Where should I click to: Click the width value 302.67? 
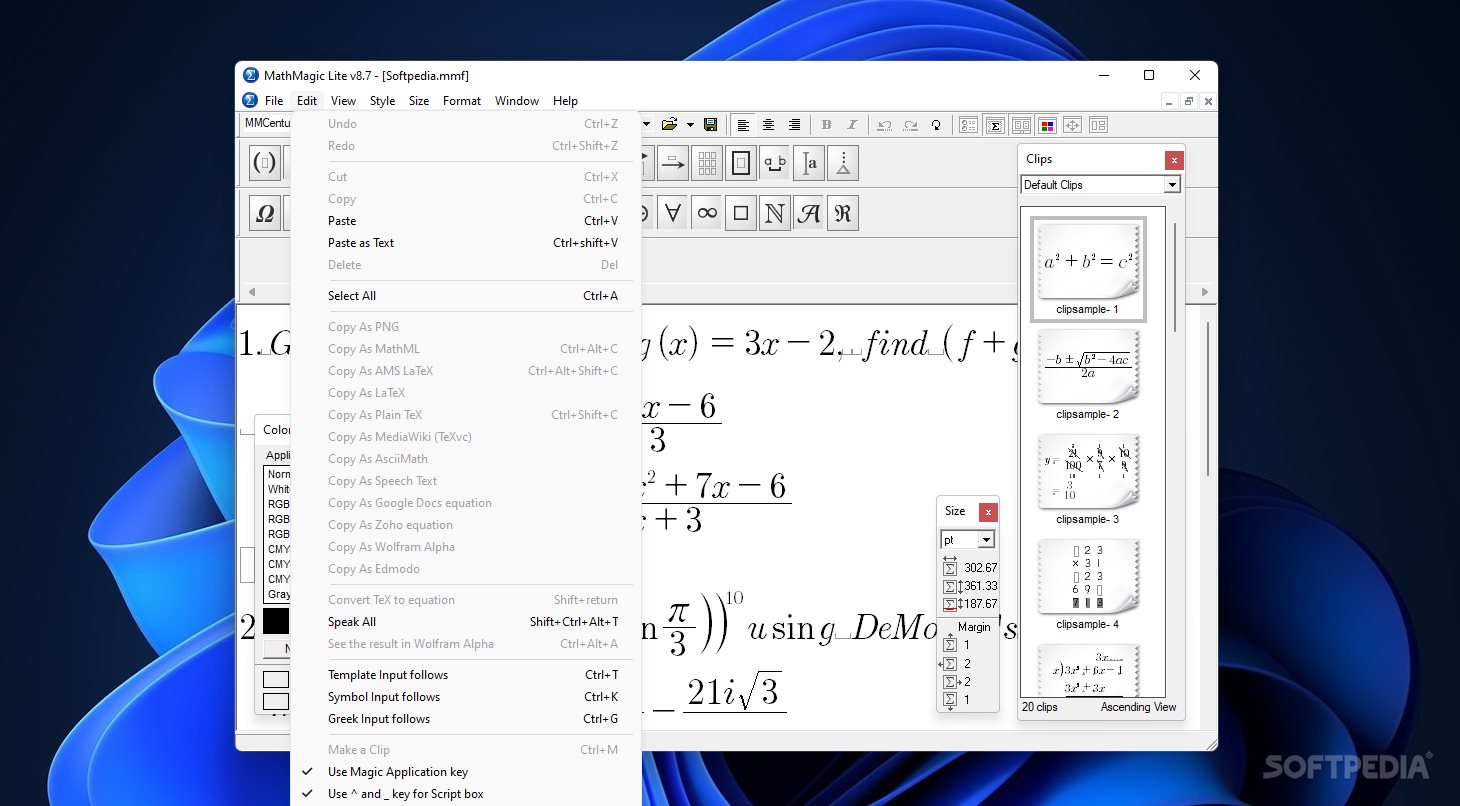[x=981, y=568]
